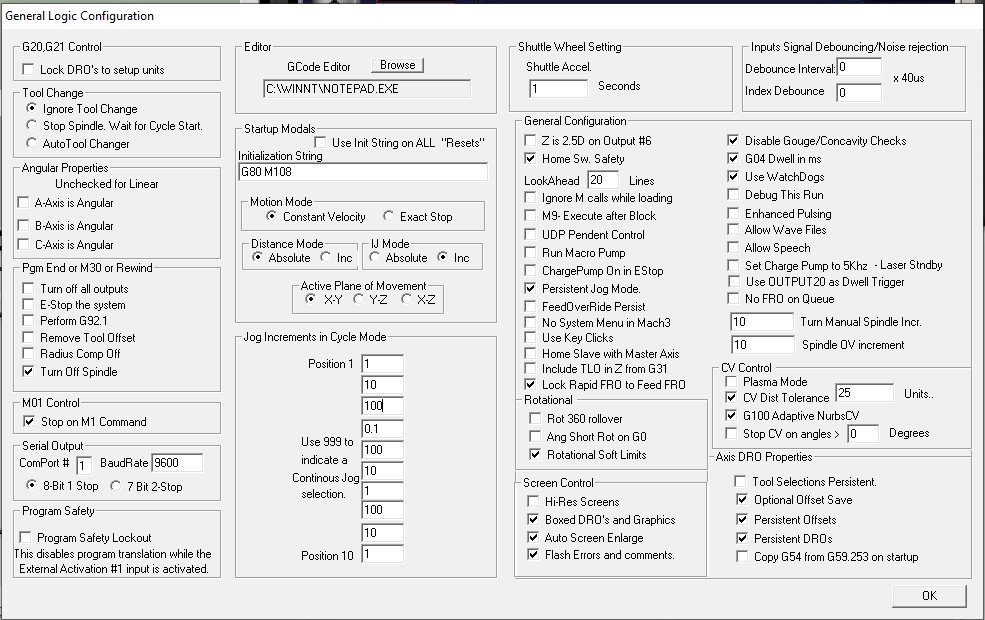
Task: Select X-Y active plane of movement
Action: 310,299
